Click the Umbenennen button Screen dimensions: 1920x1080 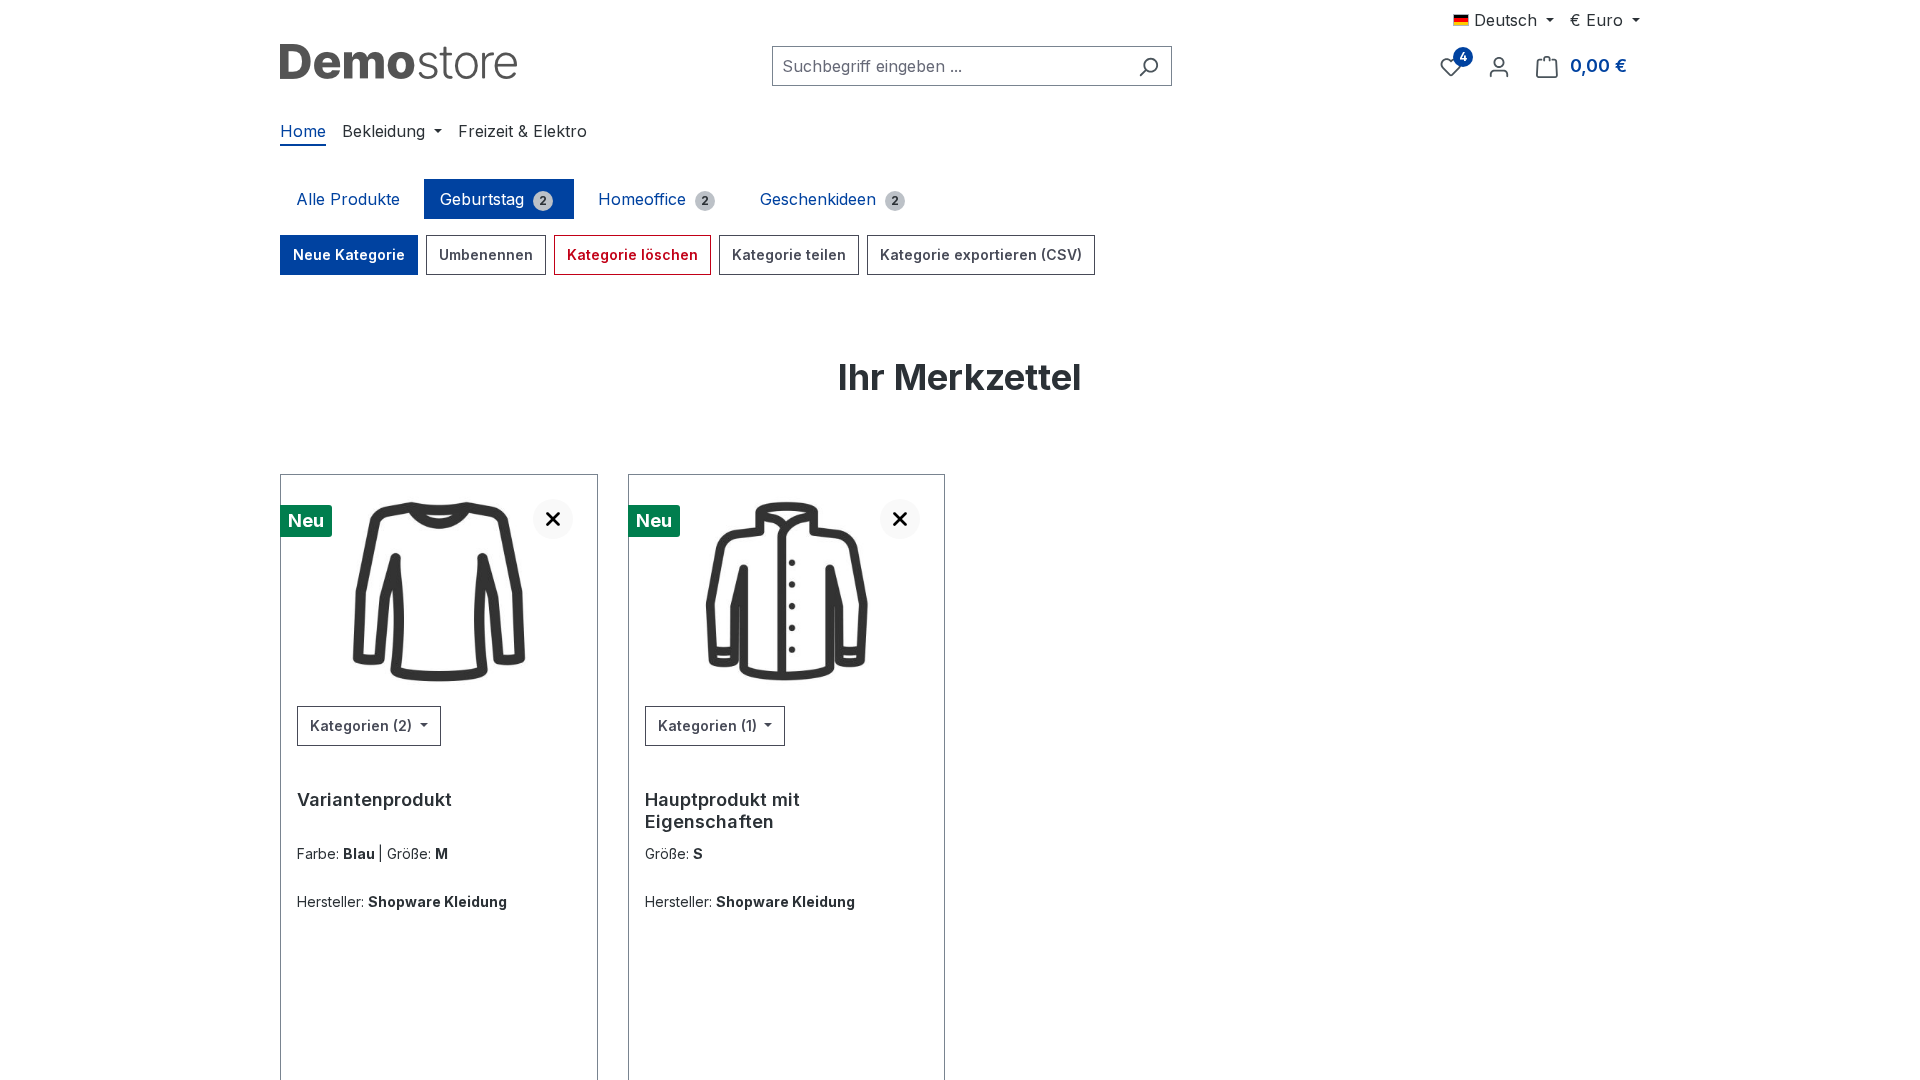point(486,255)
